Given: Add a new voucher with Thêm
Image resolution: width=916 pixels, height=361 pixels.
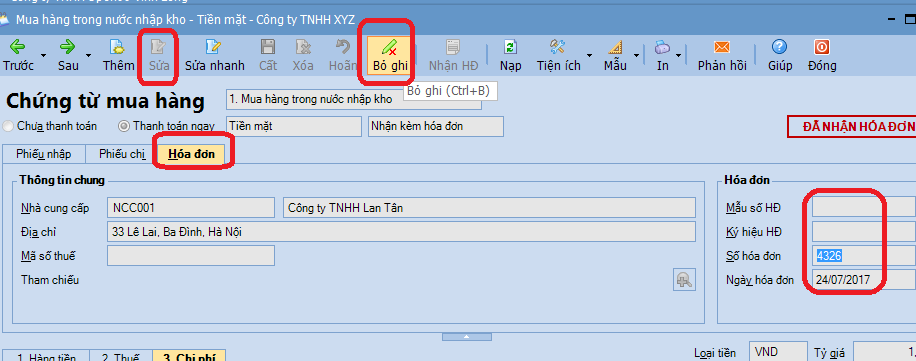Looking at the screenshot, I should pos(119,55).
